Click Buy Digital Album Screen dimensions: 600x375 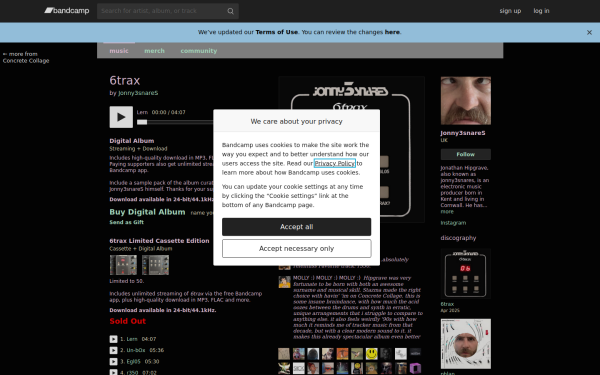(147, 212)
